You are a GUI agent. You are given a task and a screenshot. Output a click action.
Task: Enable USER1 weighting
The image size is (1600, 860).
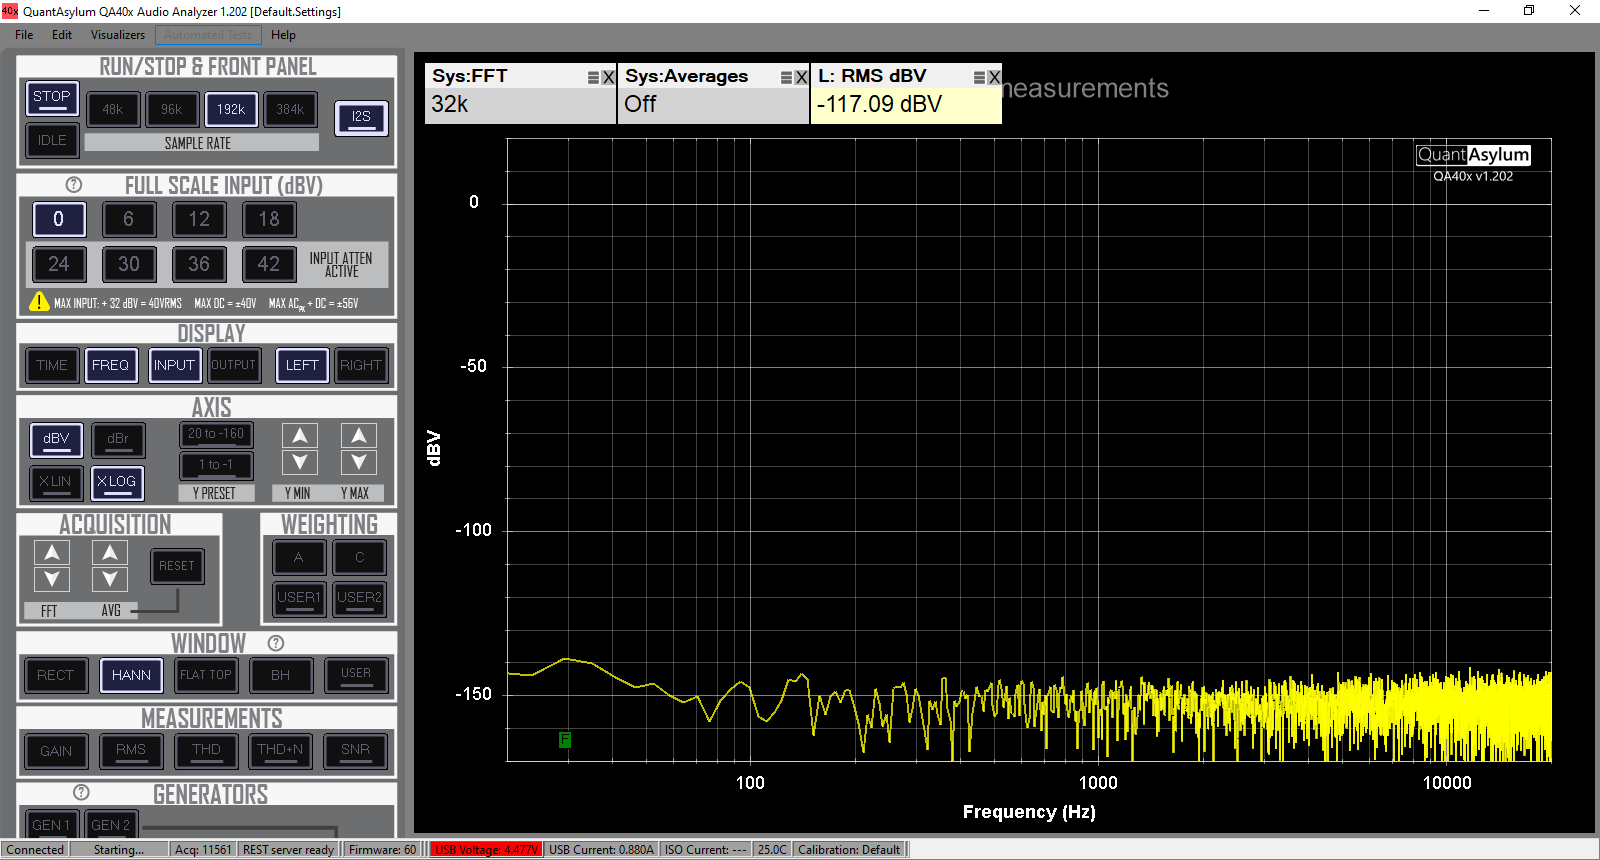299,599
